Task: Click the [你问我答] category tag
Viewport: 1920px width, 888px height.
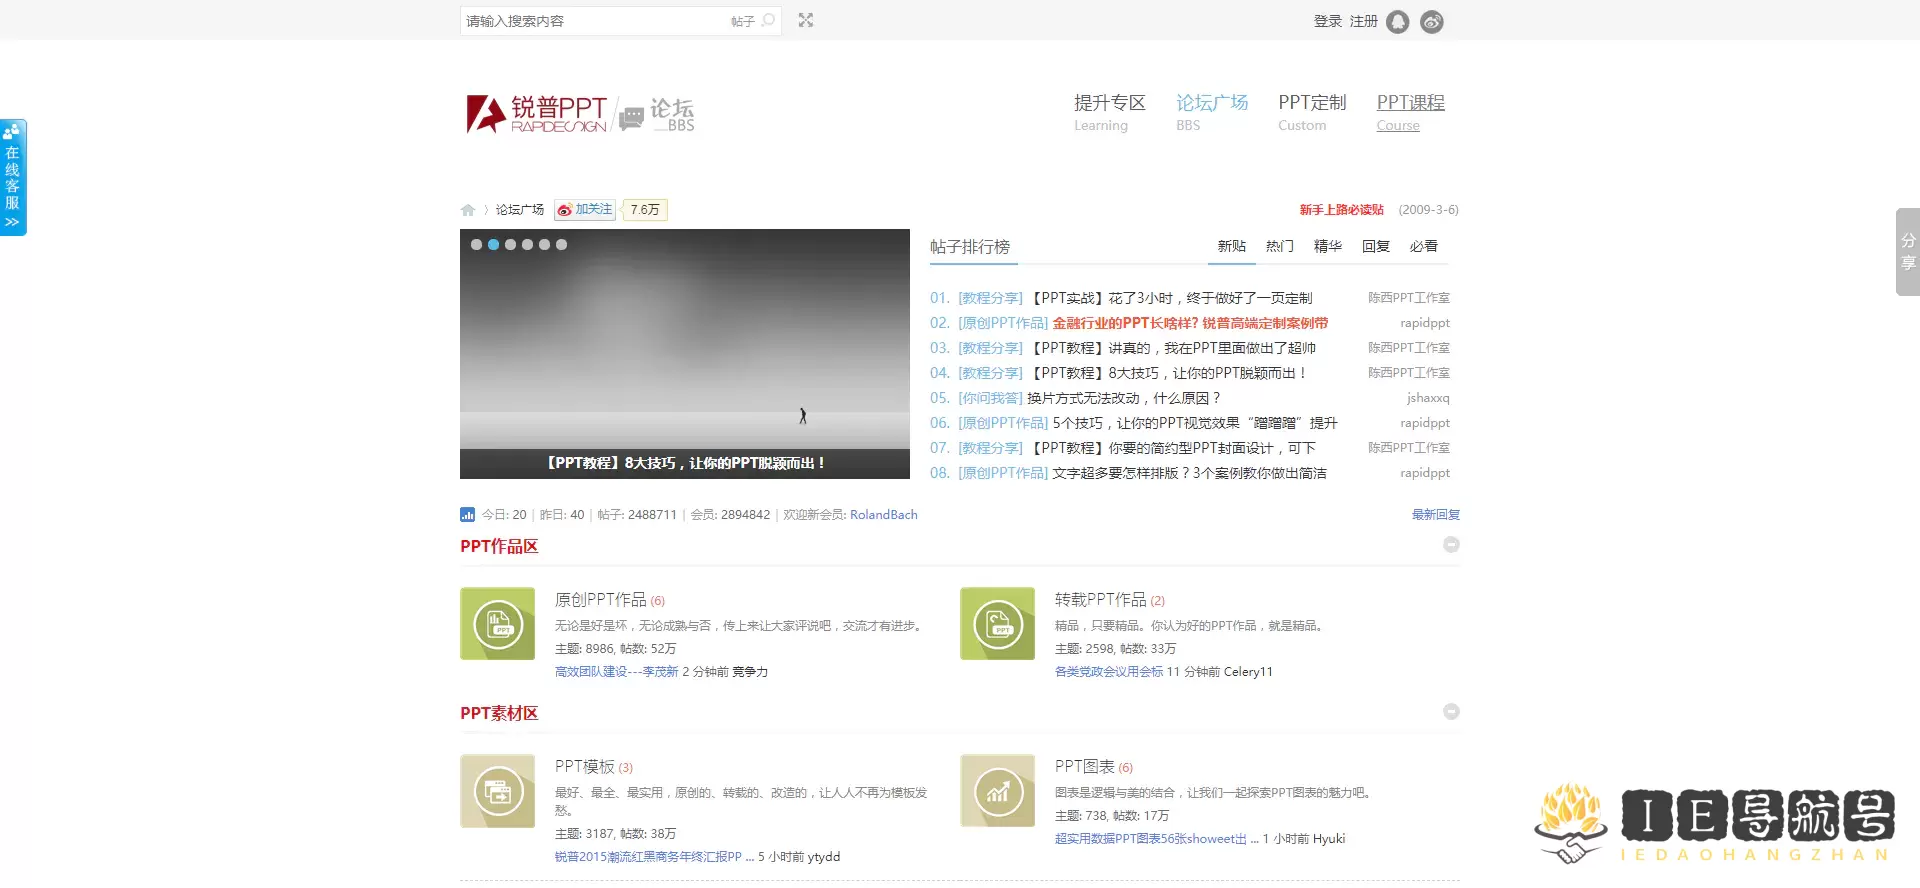Action: [x=991, y=398]
